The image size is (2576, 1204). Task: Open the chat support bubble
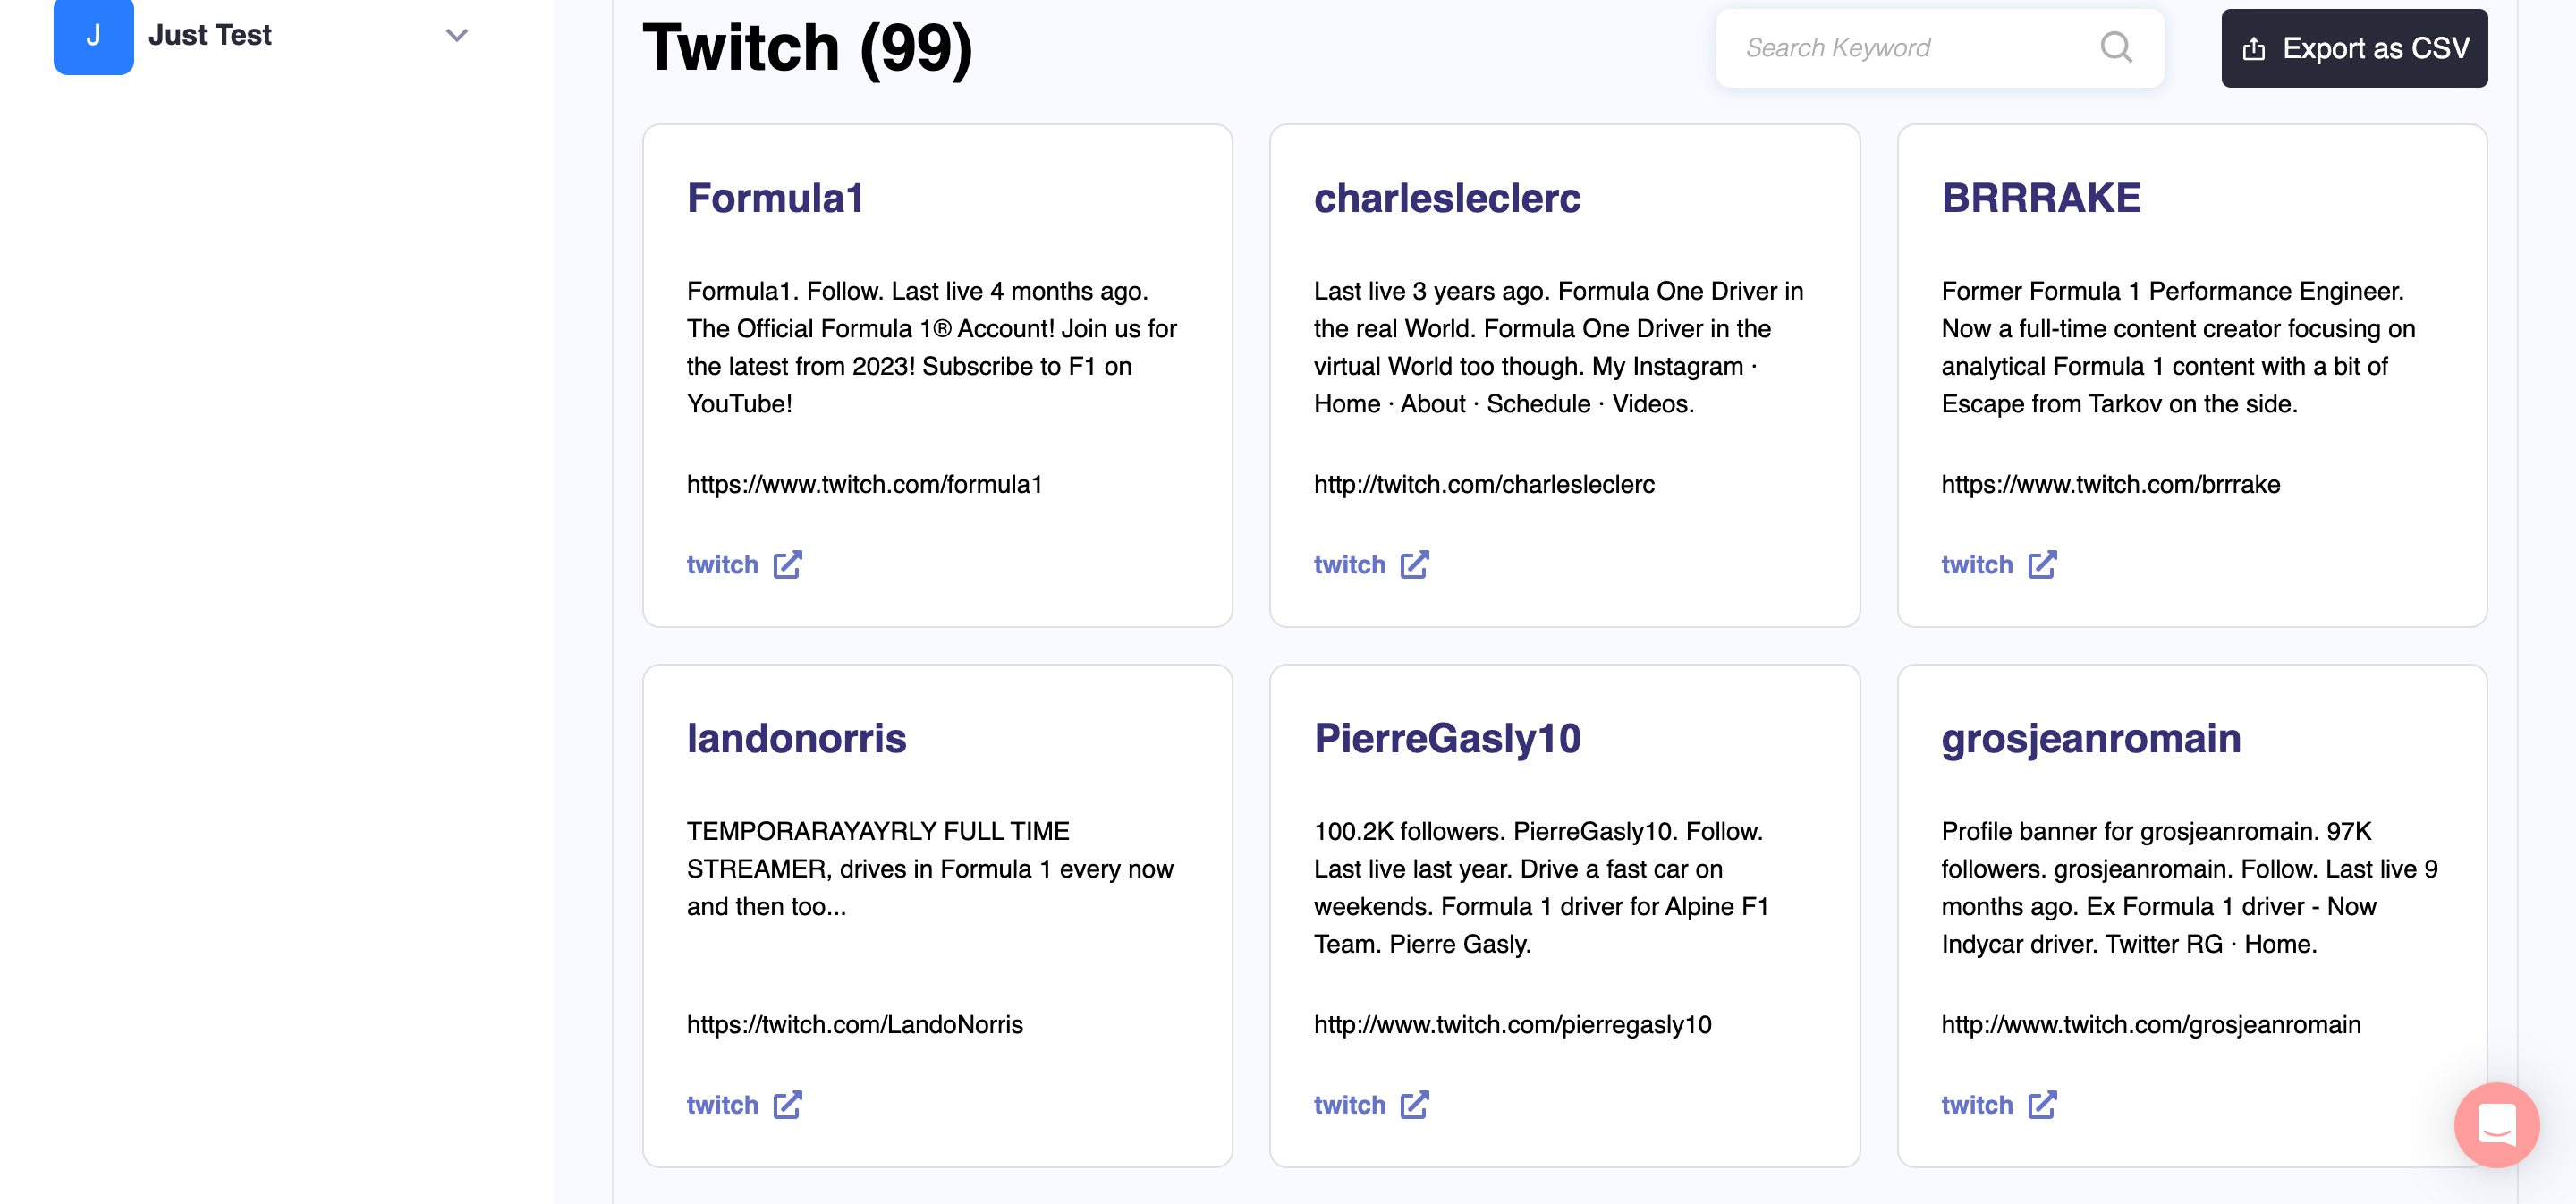click(x=2495, y=1124)
